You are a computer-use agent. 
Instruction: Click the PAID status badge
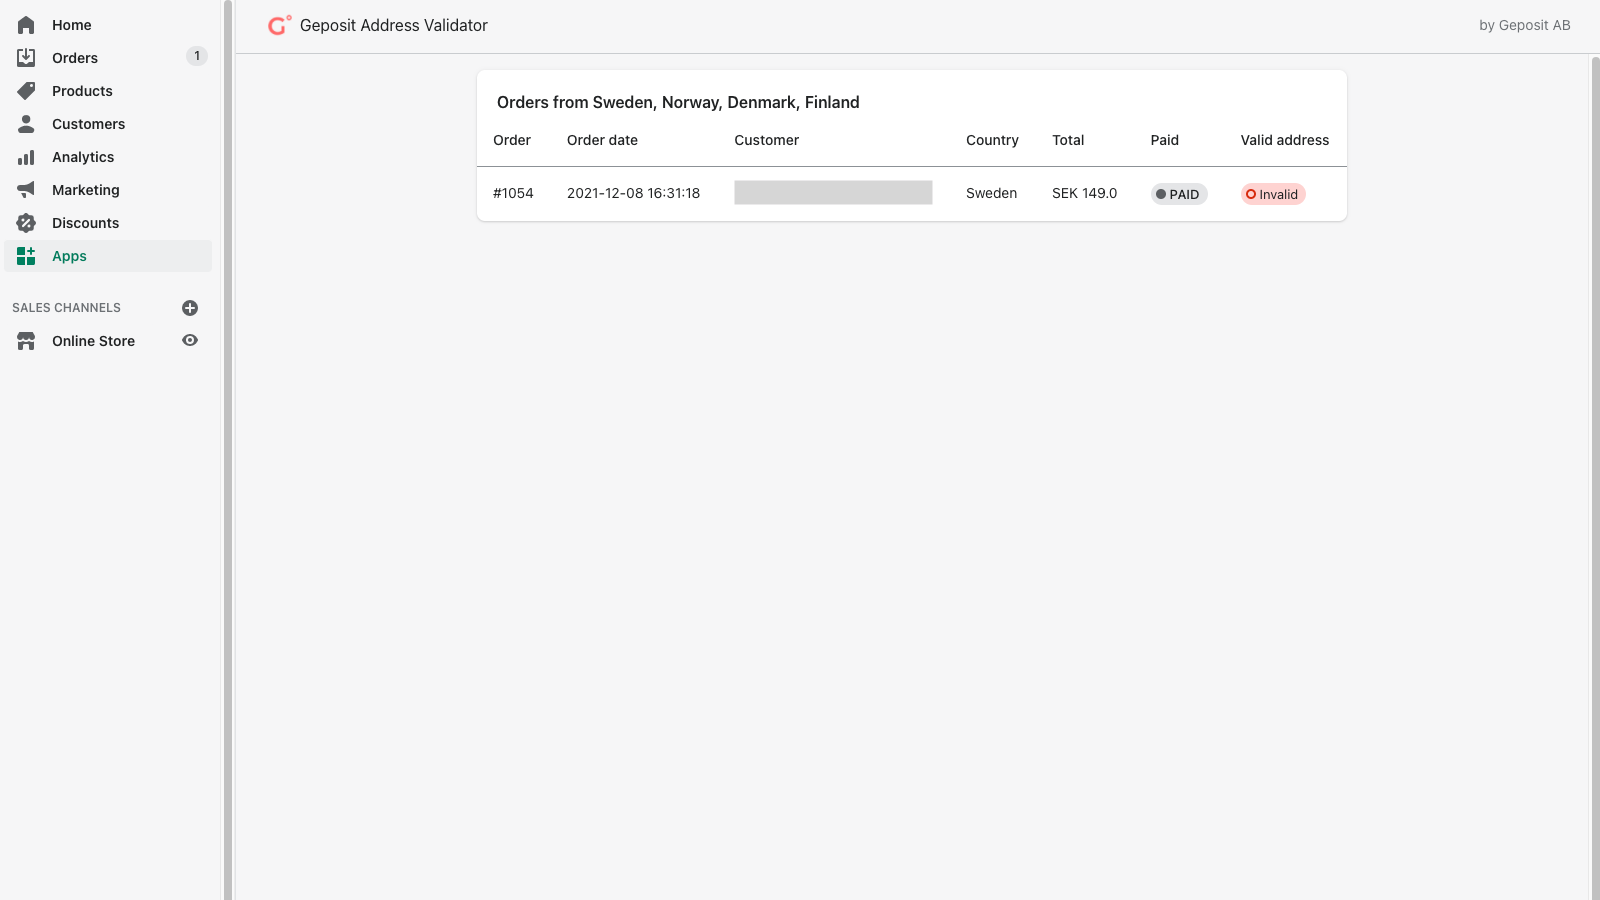point(1178,194)
